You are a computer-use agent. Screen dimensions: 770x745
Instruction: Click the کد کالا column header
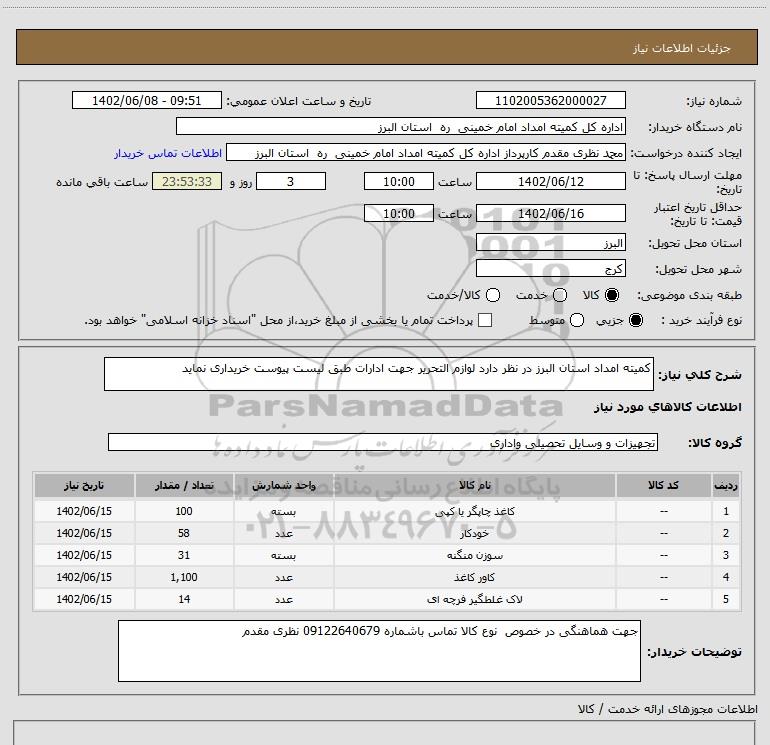click(663, 485)
